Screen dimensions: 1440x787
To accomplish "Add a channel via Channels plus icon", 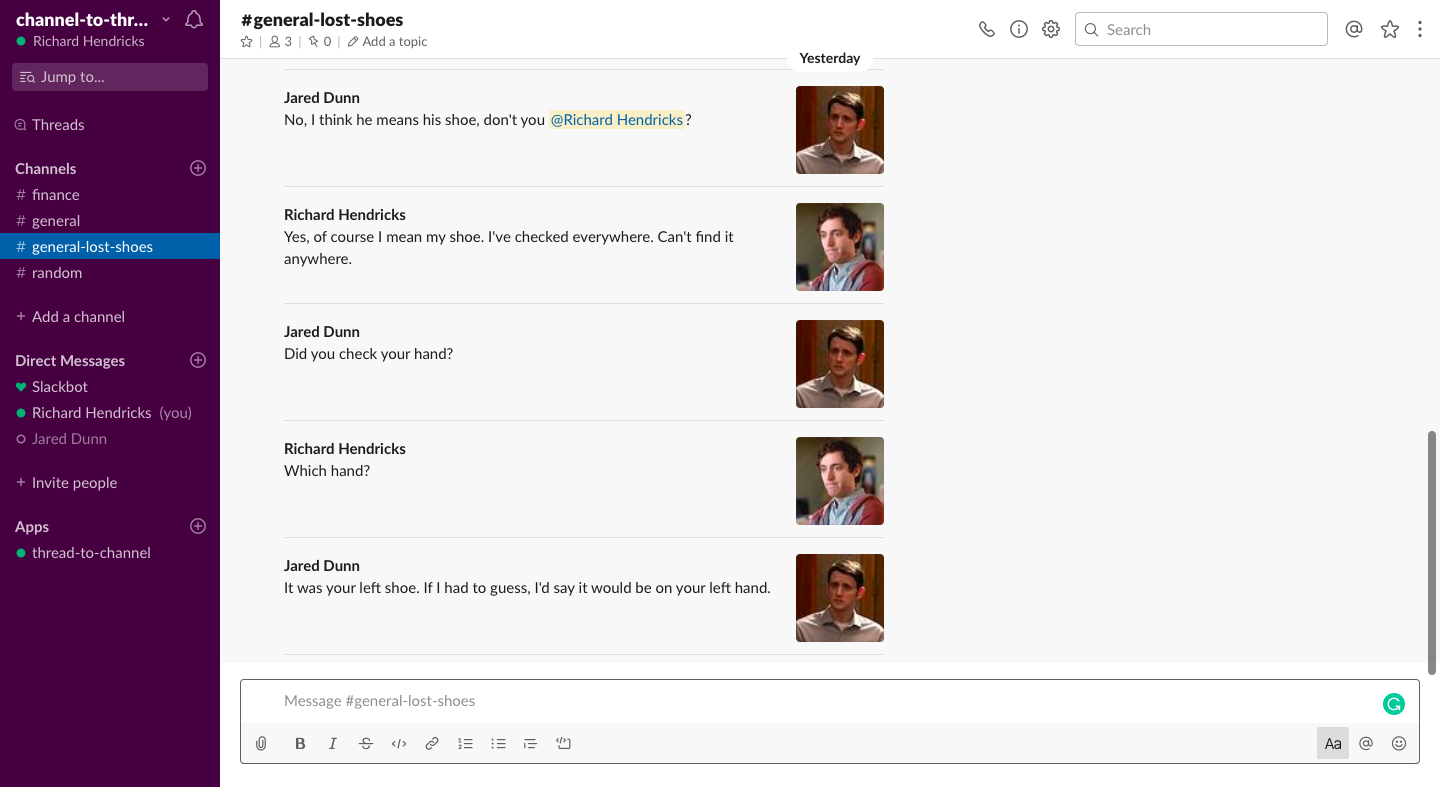I will (198, 168).
